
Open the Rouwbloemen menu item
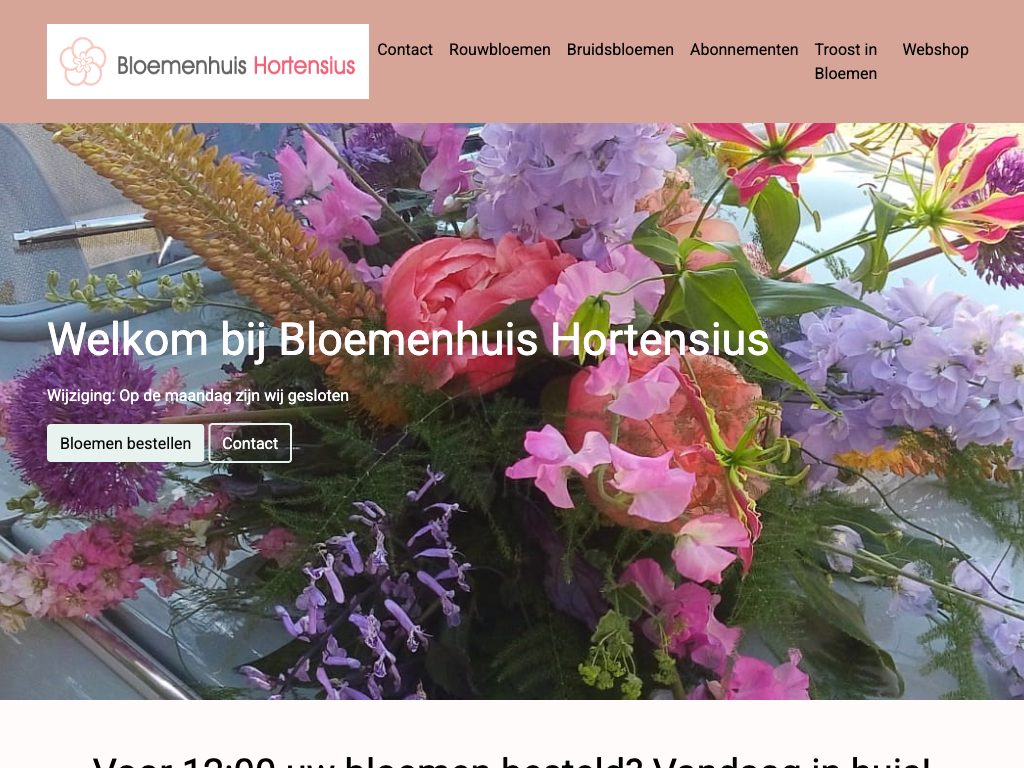[x=500, y=50]
